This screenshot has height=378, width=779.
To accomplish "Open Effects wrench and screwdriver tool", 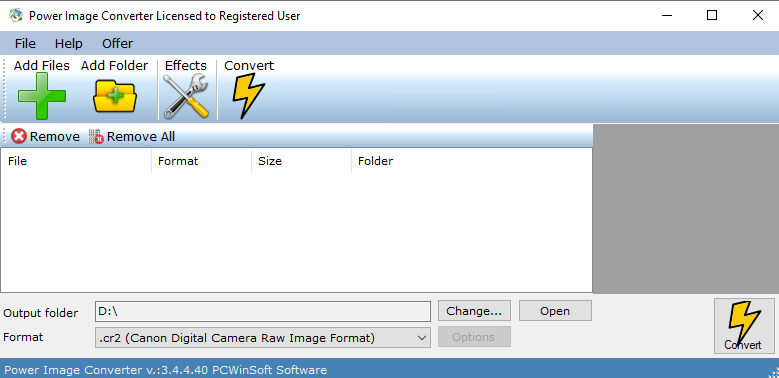I will [x=186, y=96].
